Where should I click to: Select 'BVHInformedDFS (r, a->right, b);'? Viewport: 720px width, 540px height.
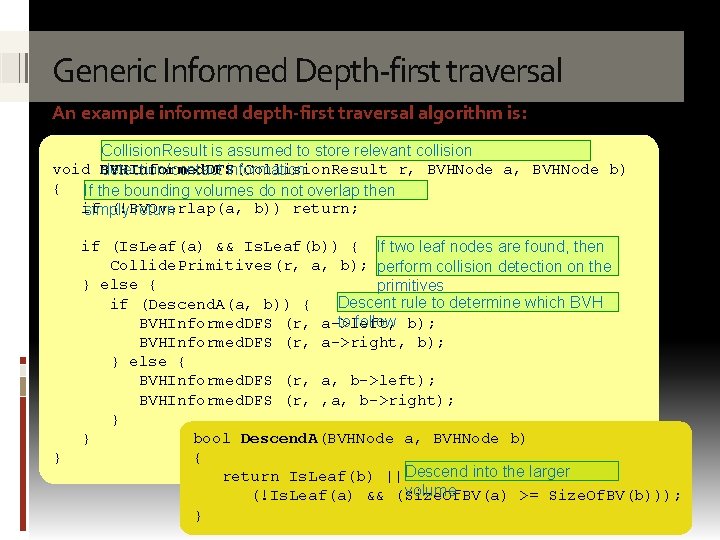coord(292,343)
